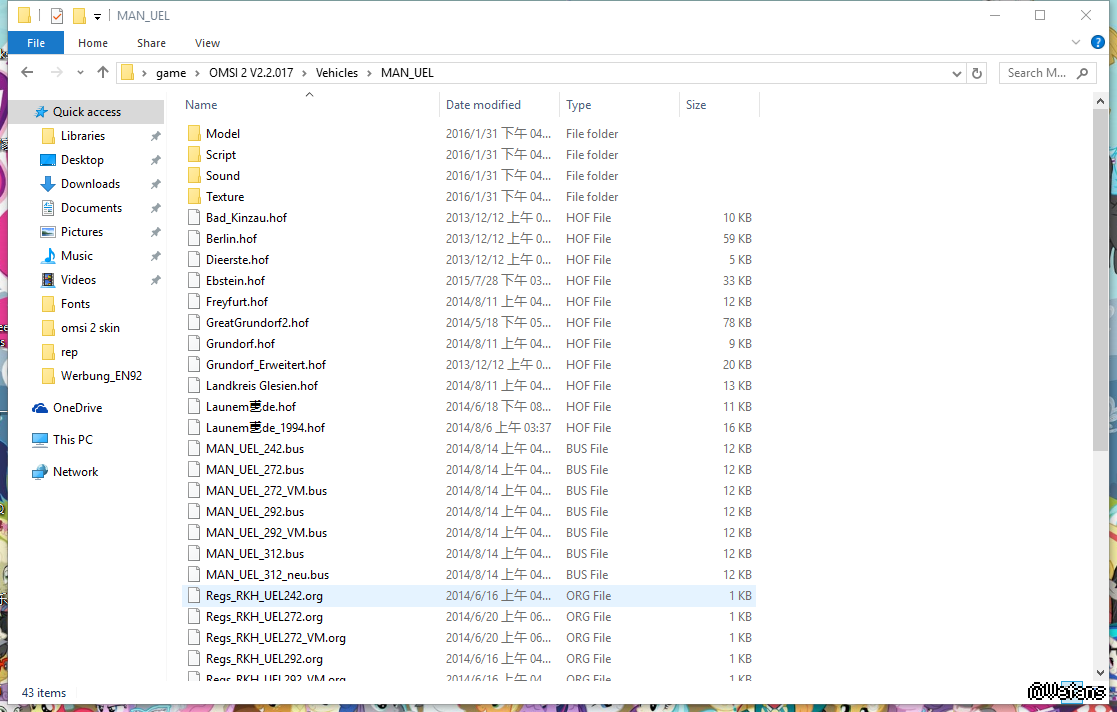Open Windows Explorer help icon
1117x712 pixels.
coord(1098,43)
